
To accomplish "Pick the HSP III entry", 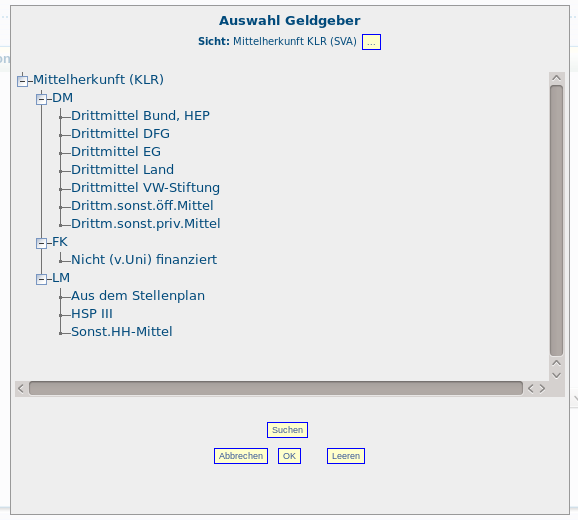I will [x=92, y=314].
